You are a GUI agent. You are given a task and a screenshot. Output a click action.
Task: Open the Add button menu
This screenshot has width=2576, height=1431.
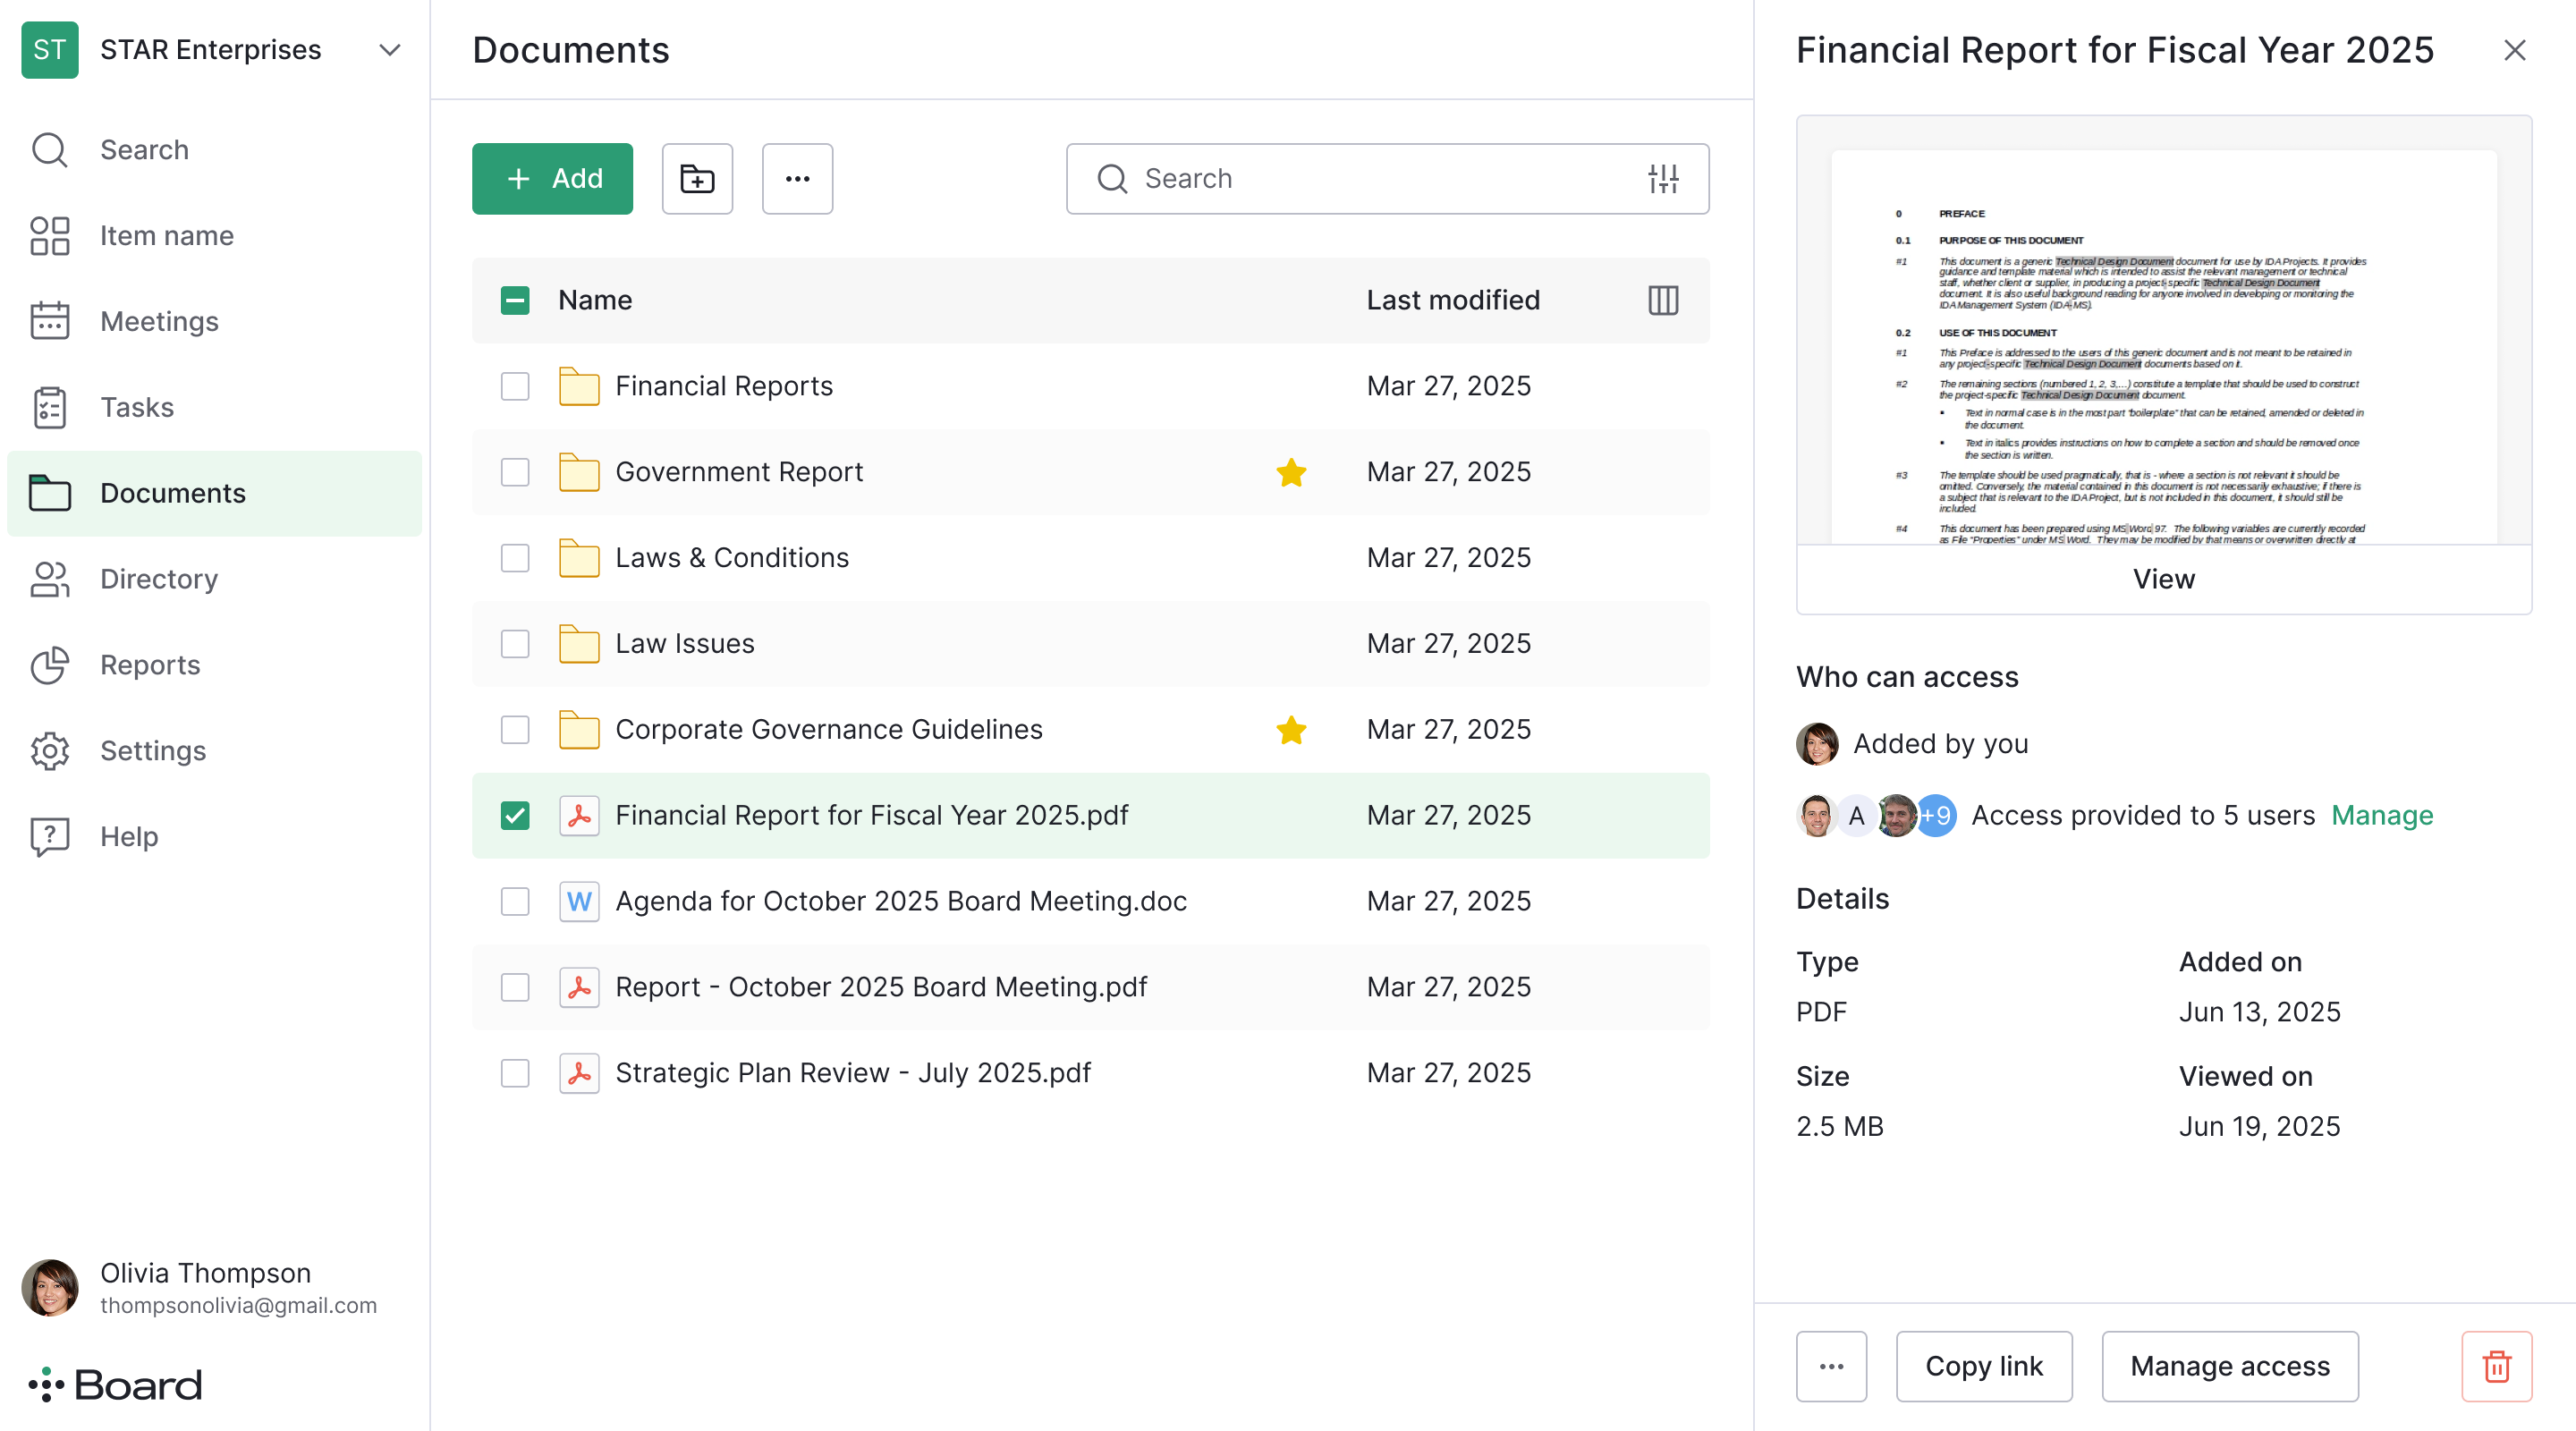point(552,178)
